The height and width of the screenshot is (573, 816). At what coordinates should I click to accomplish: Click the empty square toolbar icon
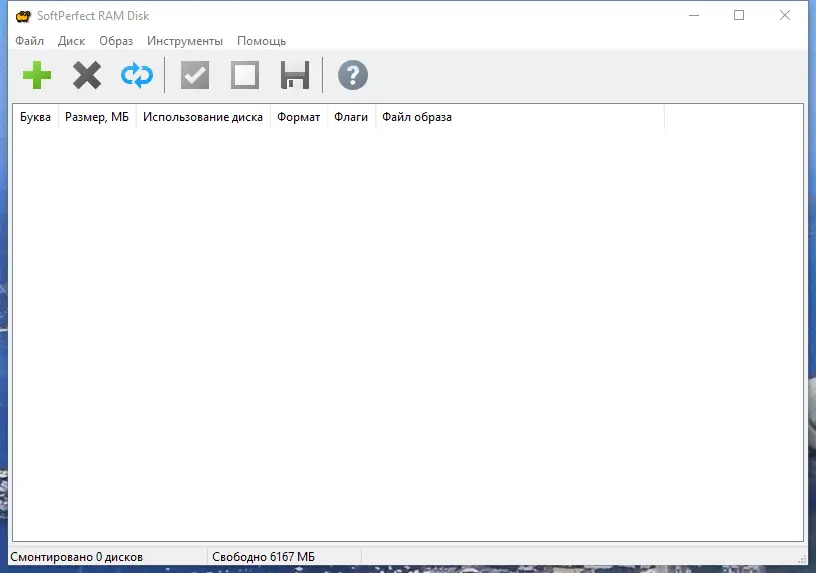tap(245, 75)
